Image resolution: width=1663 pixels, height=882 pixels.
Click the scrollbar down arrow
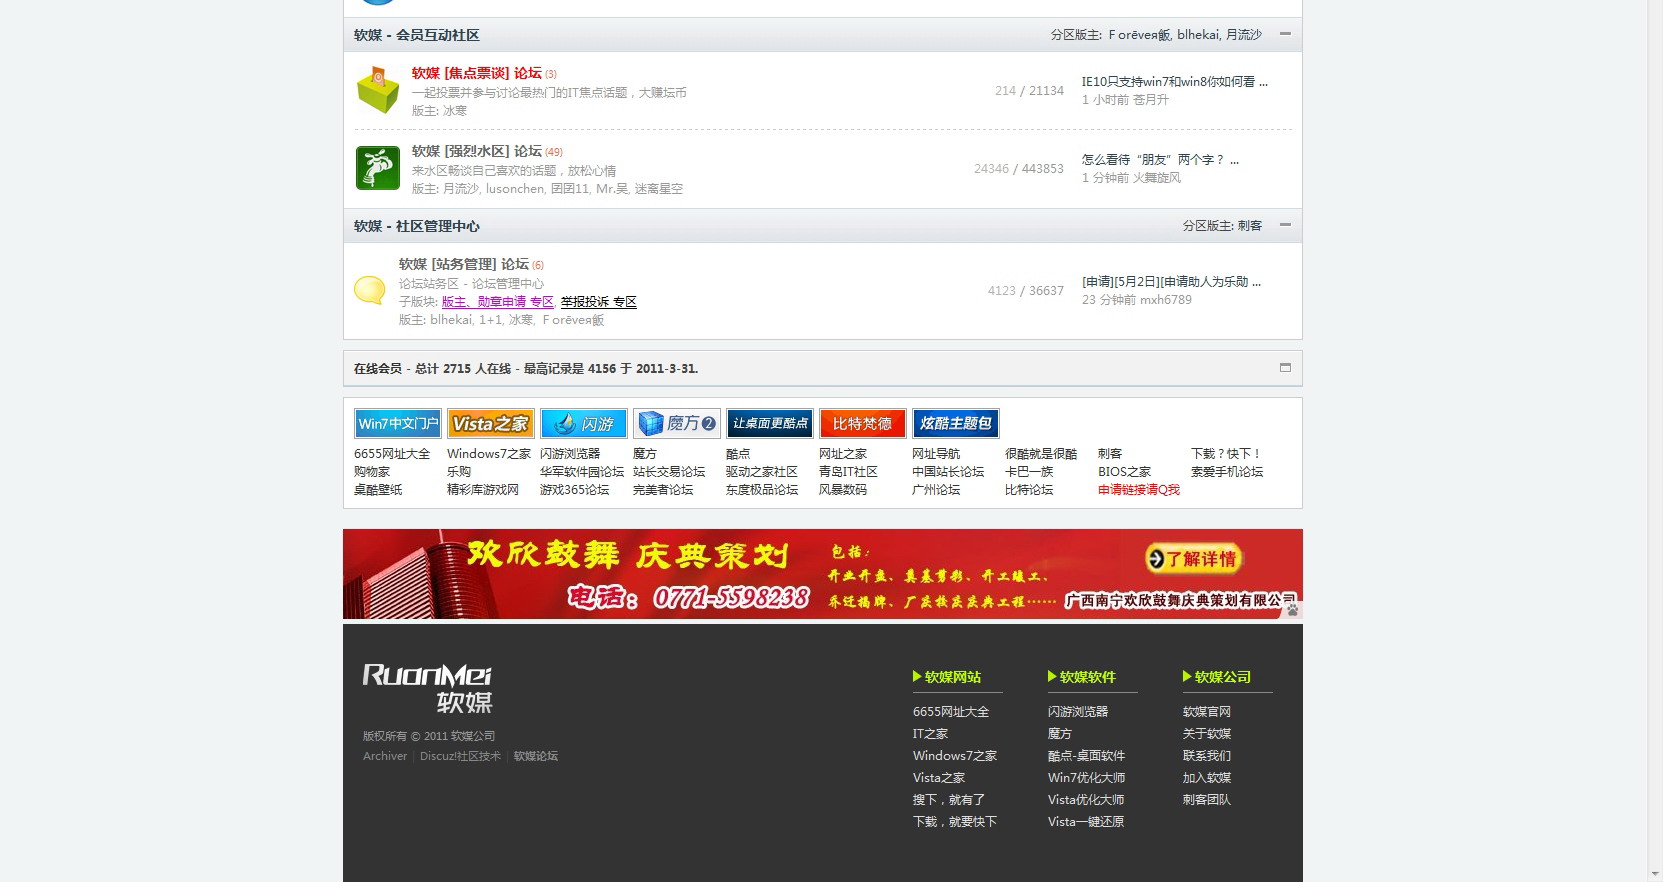(1654, 873)
